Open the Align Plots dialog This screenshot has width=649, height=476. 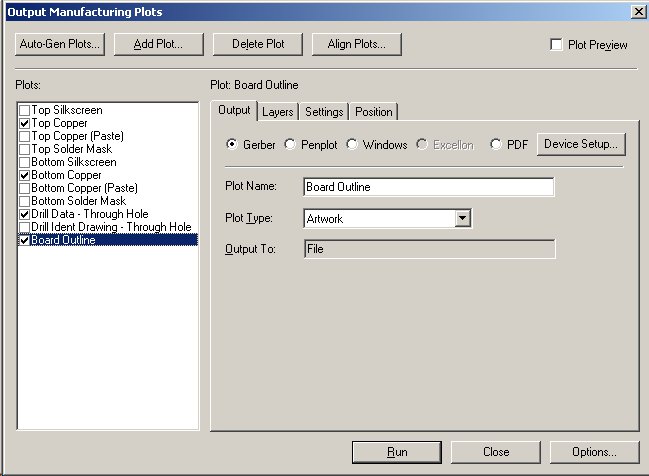coord(356,44)
